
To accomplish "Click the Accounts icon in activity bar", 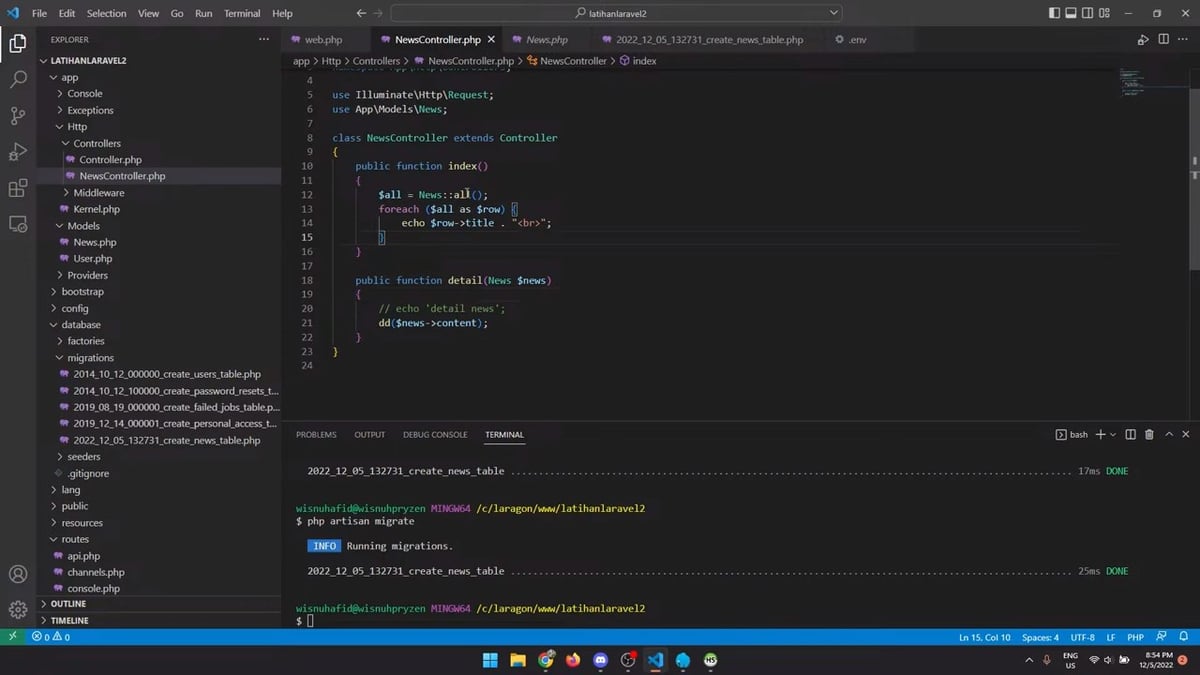I will (x=18, y=574).
